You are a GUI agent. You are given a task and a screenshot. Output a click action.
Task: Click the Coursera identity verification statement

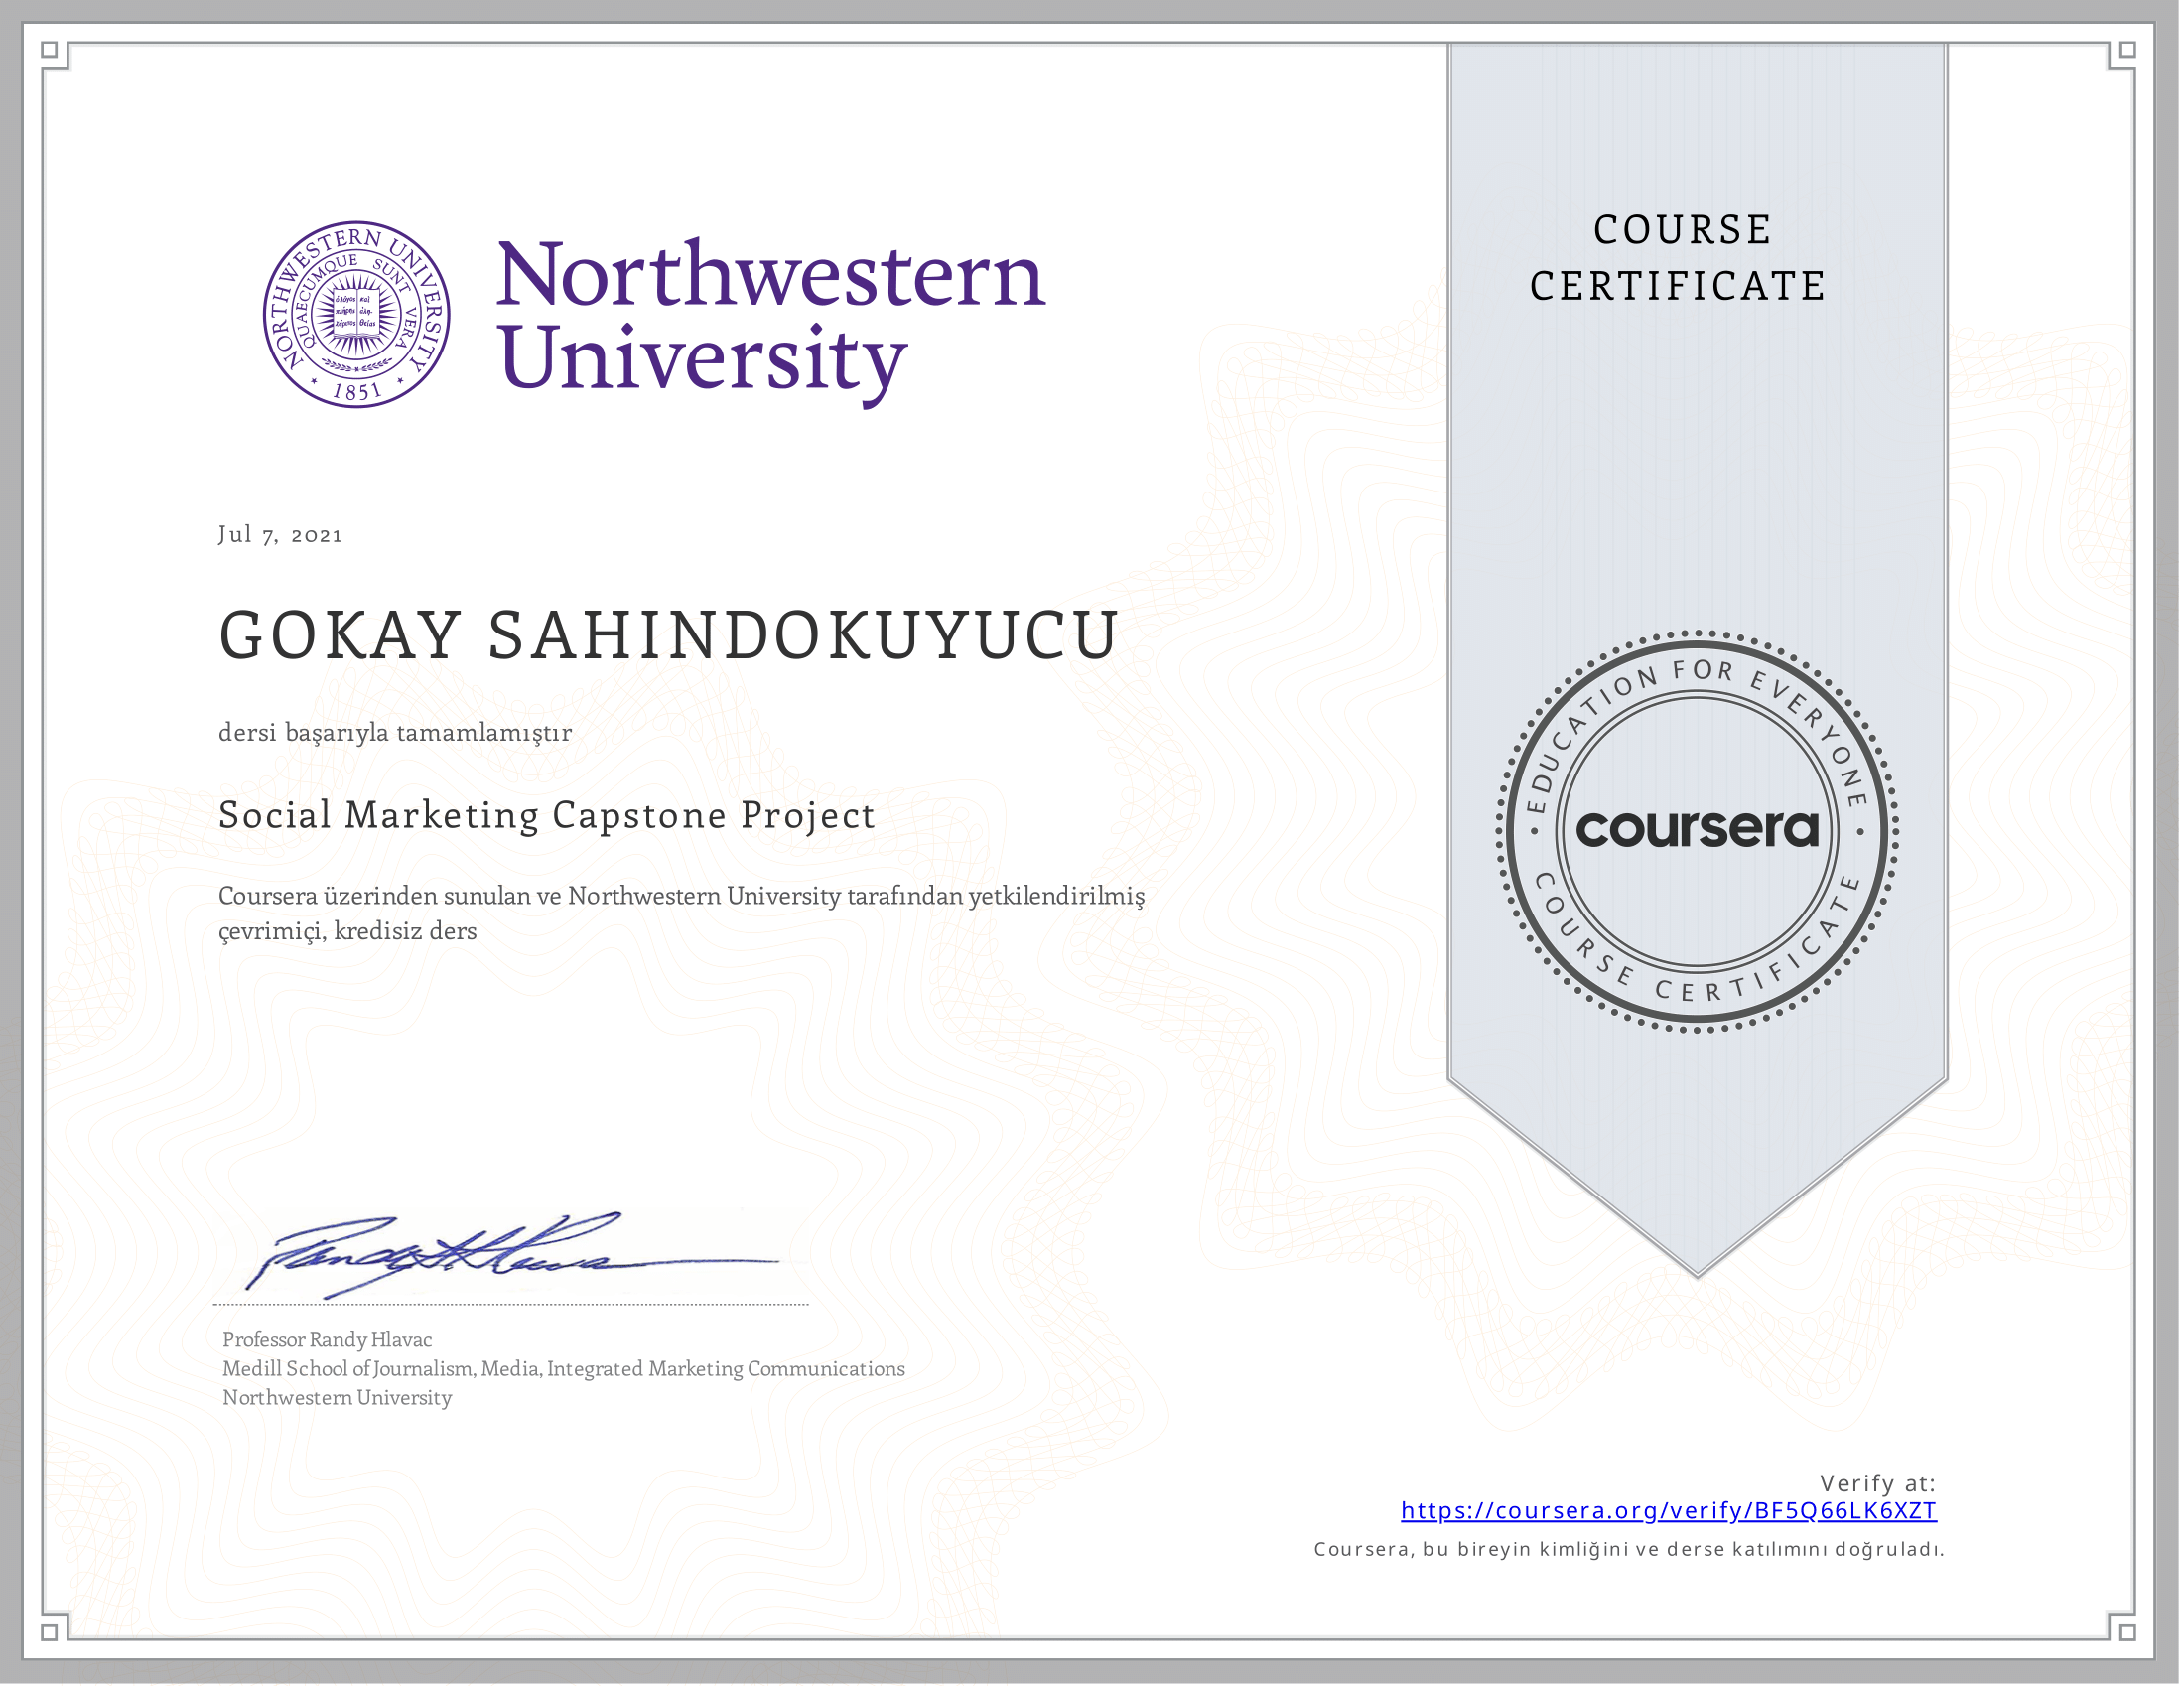(1629, 1550)
